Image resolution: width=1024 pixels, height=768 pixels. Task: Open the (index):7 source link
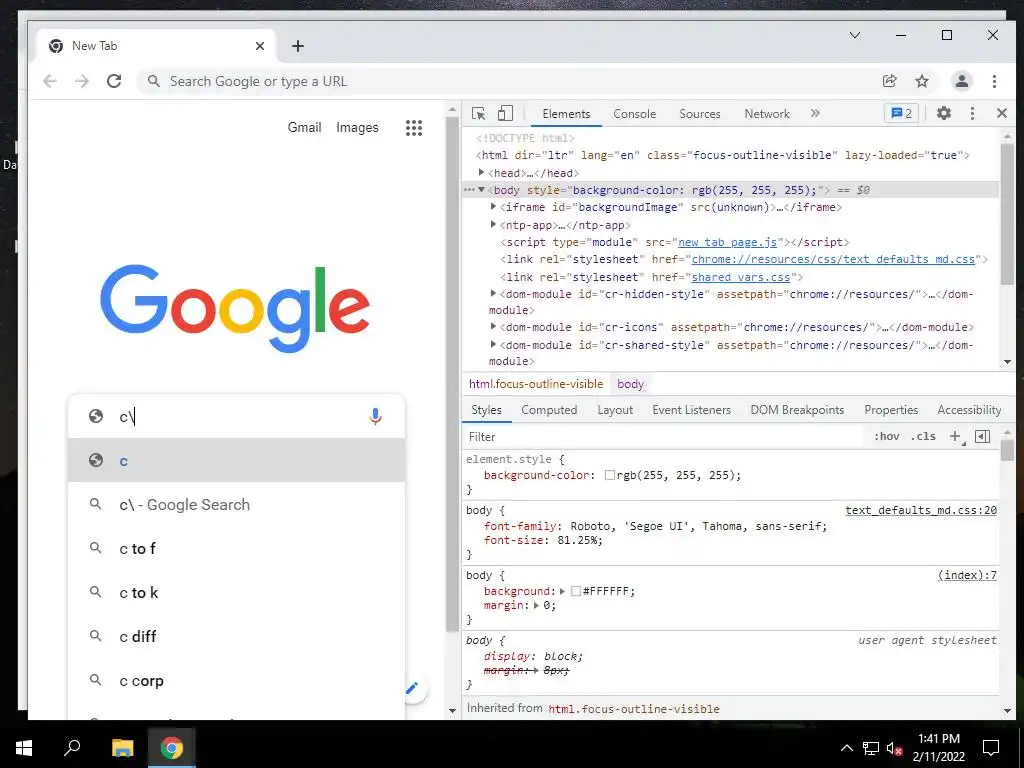967,575
